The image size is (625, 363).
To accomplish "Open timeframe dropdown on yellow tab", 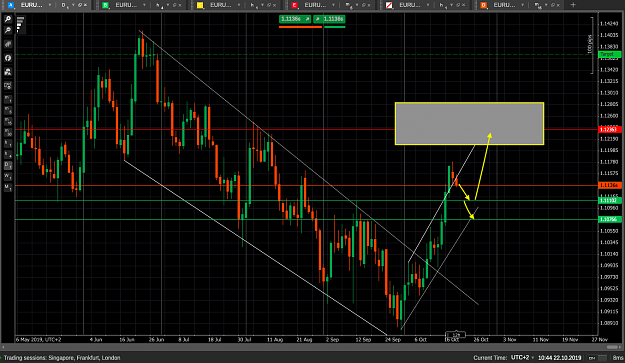I will (x=262, y=5).
